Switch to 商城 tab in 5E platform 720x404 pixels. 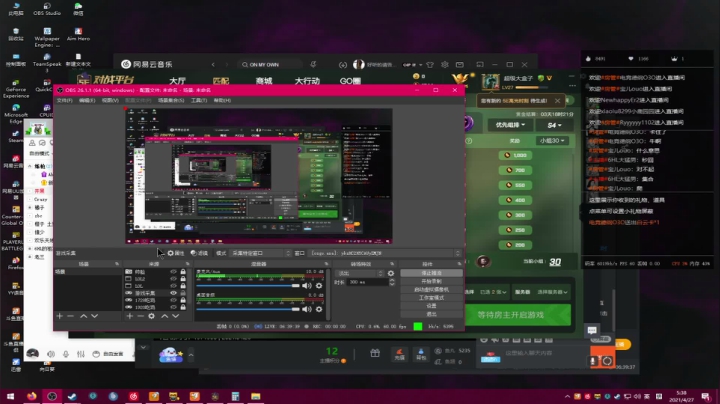click(x=264, y=81)
